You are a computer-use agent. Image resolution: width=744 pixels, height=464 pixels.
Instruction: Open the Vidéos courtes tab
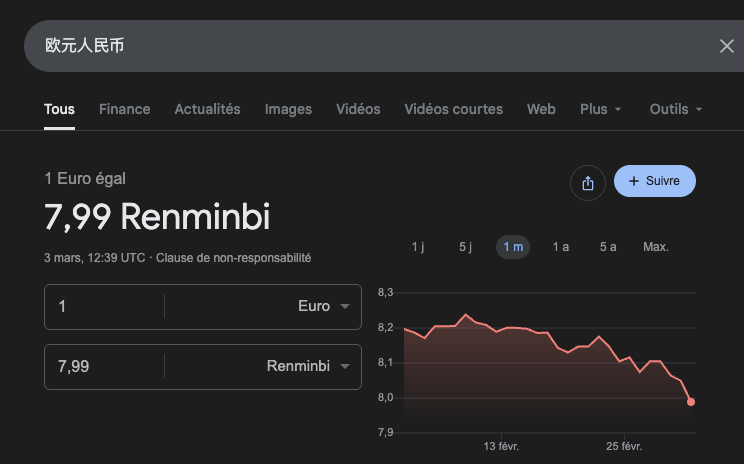coord(453,109)
